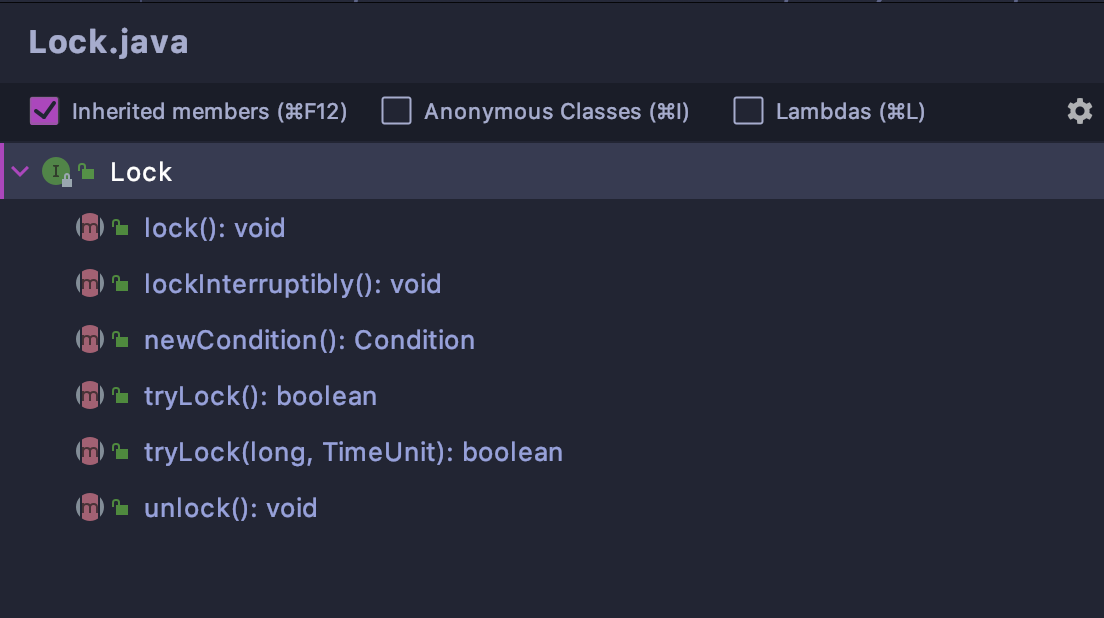Disable the Inherited members checkbox
Image resolution: width=1104 pixels, height=618 pixels.
tap(44, 111)
